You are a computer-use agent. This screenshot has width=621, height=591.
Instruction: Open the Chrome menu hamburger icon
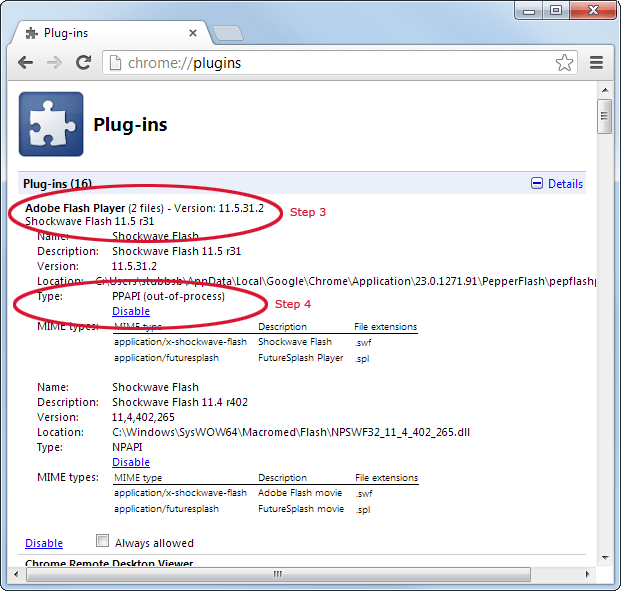(x=596, y=63)
